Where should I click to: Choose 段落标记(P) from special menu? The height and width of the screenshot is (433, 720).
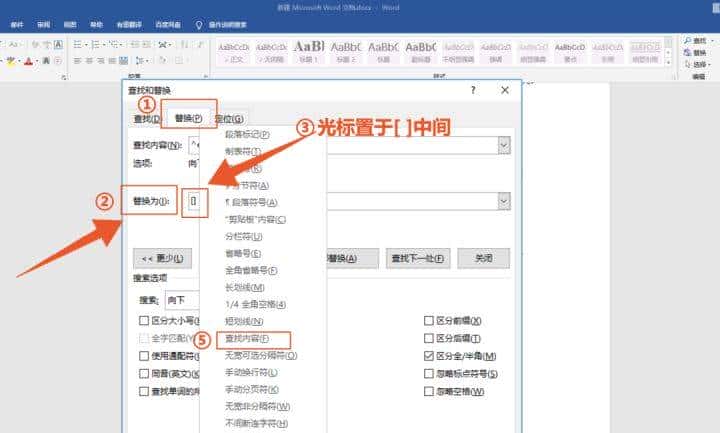[247, 135]
